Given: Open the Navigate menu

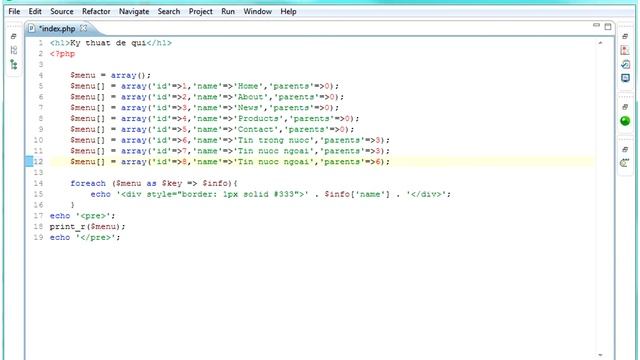Looking at the screenshot, I should click(134, 11).
